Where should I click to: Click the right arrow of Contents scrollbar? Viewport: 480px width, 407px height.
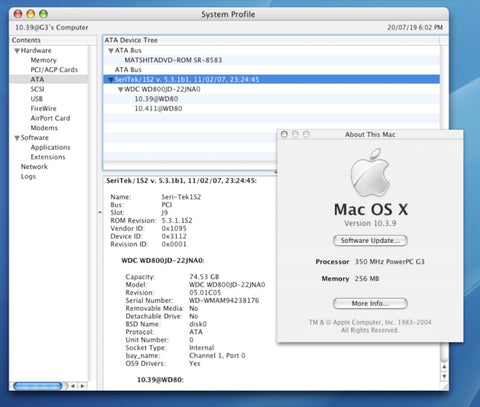[x=82, y=386]
